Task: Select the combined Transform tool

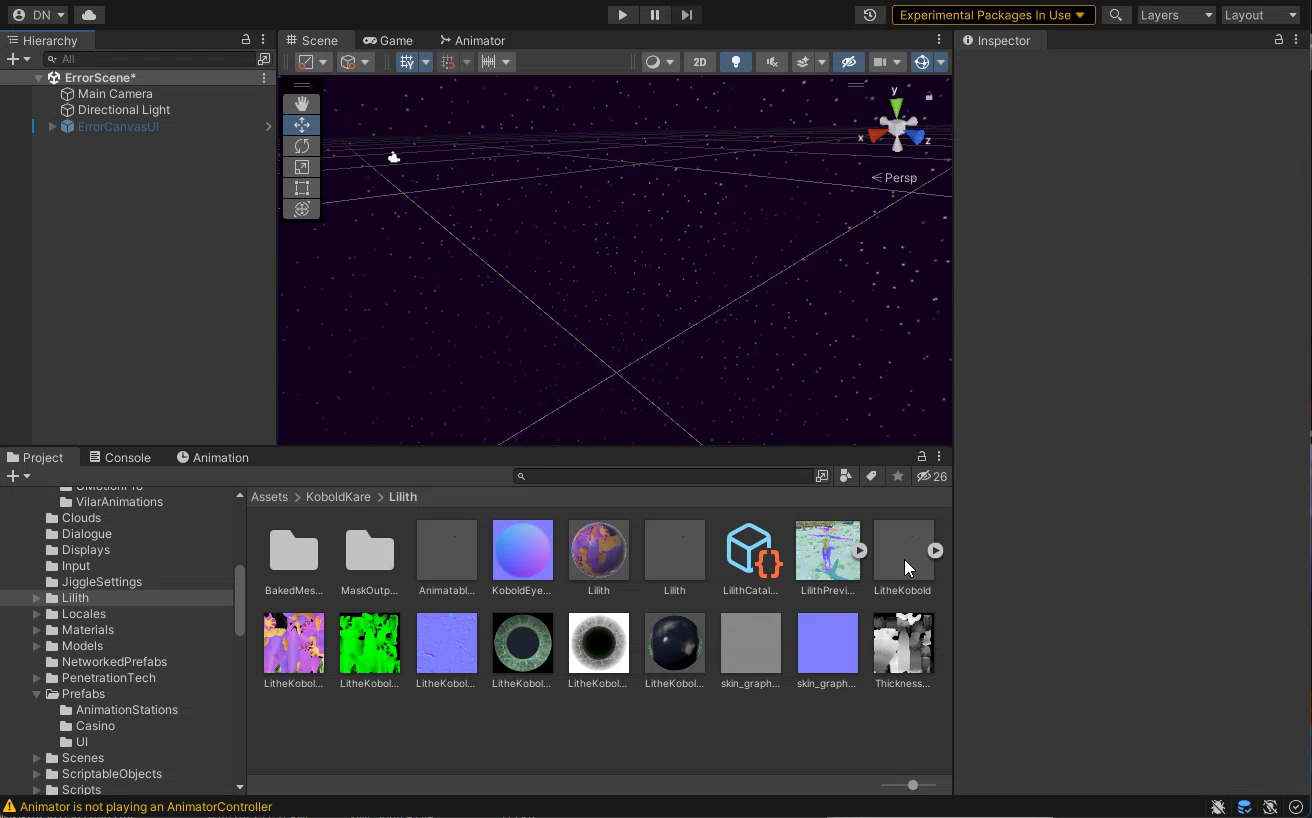Action: pyautogui.click(x=302, y=209)
